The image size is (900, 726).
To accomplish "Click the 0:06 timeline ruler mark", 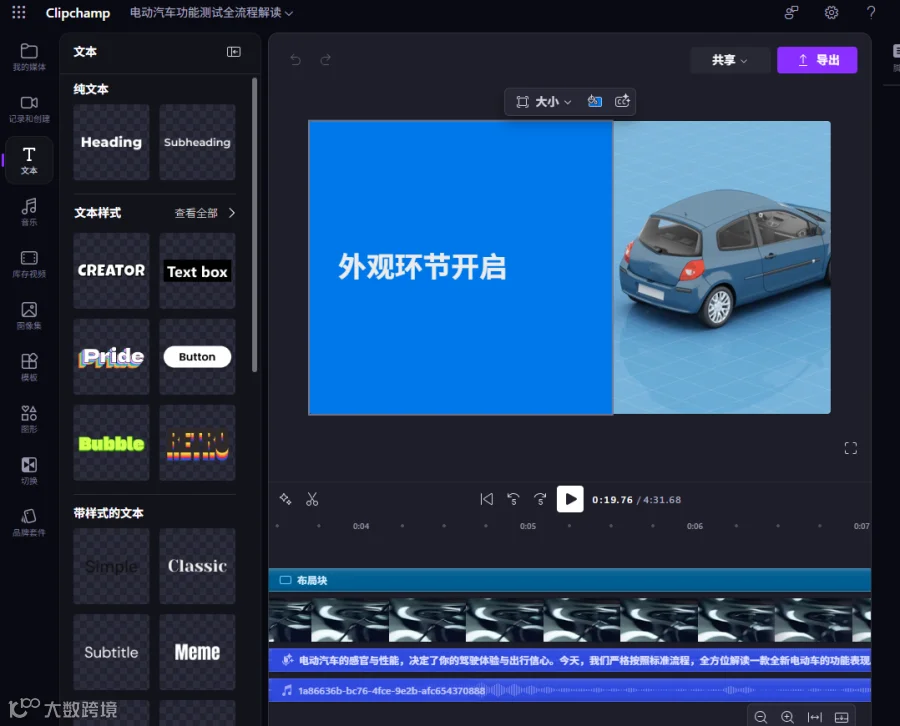I will pyautogui.click(x=695, y=526).
